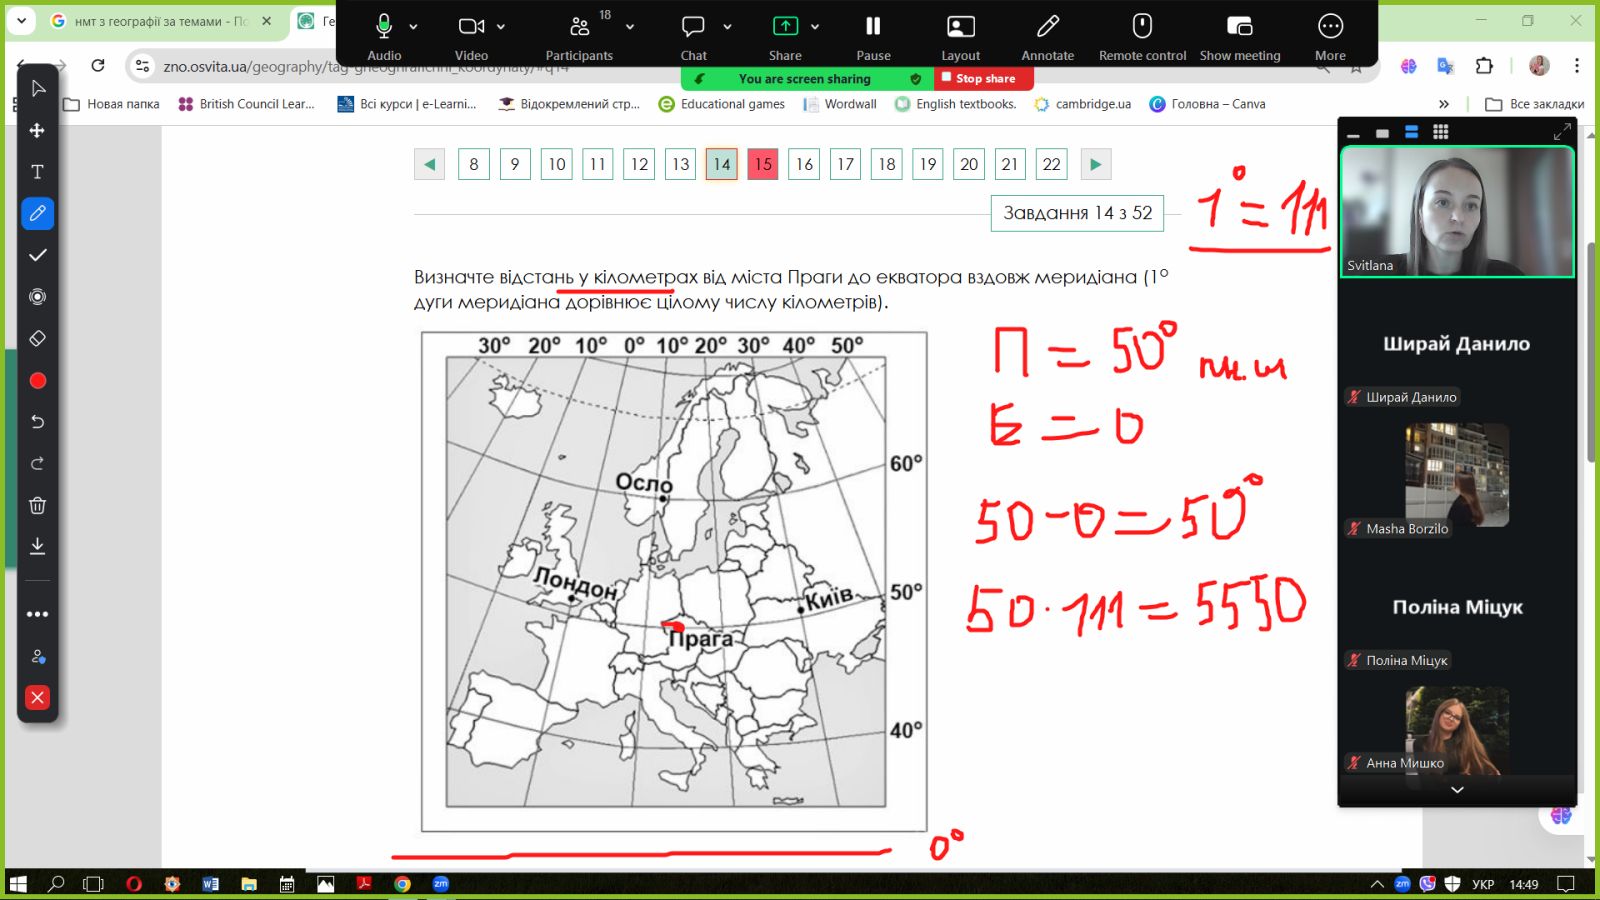Click the Redo annotation arrow

pyautogui.click(x=37, y=463)
